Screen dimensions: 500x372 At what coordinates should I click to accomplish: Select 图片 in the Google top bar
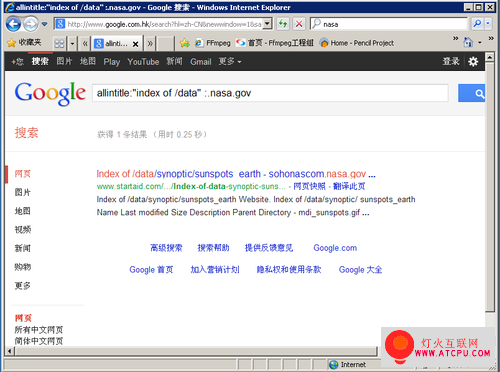(x=64, y=62)
